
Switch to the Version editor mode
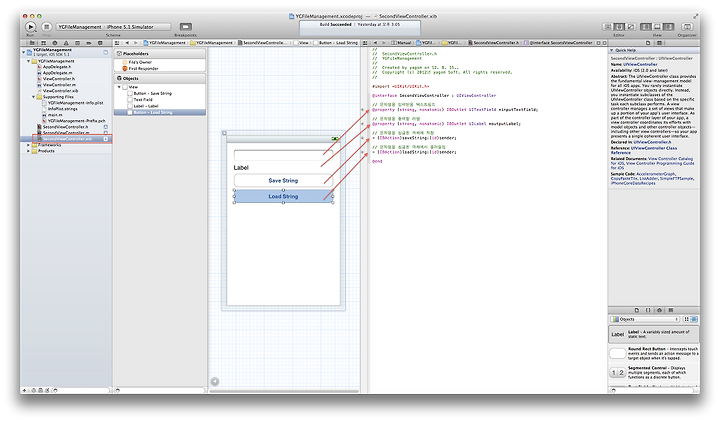(630, 27)
